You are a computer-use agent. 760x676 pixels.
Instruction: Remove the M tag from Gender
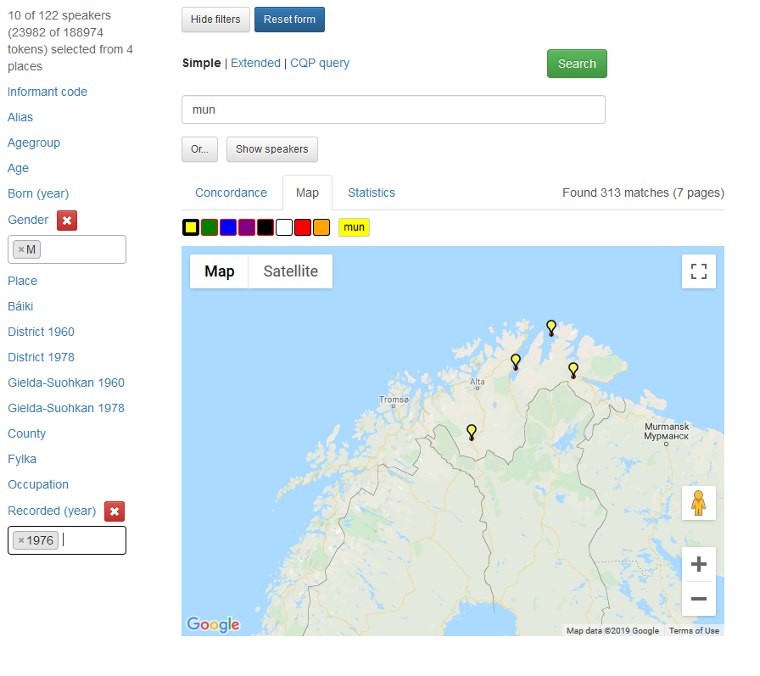[x=21, y=249]
